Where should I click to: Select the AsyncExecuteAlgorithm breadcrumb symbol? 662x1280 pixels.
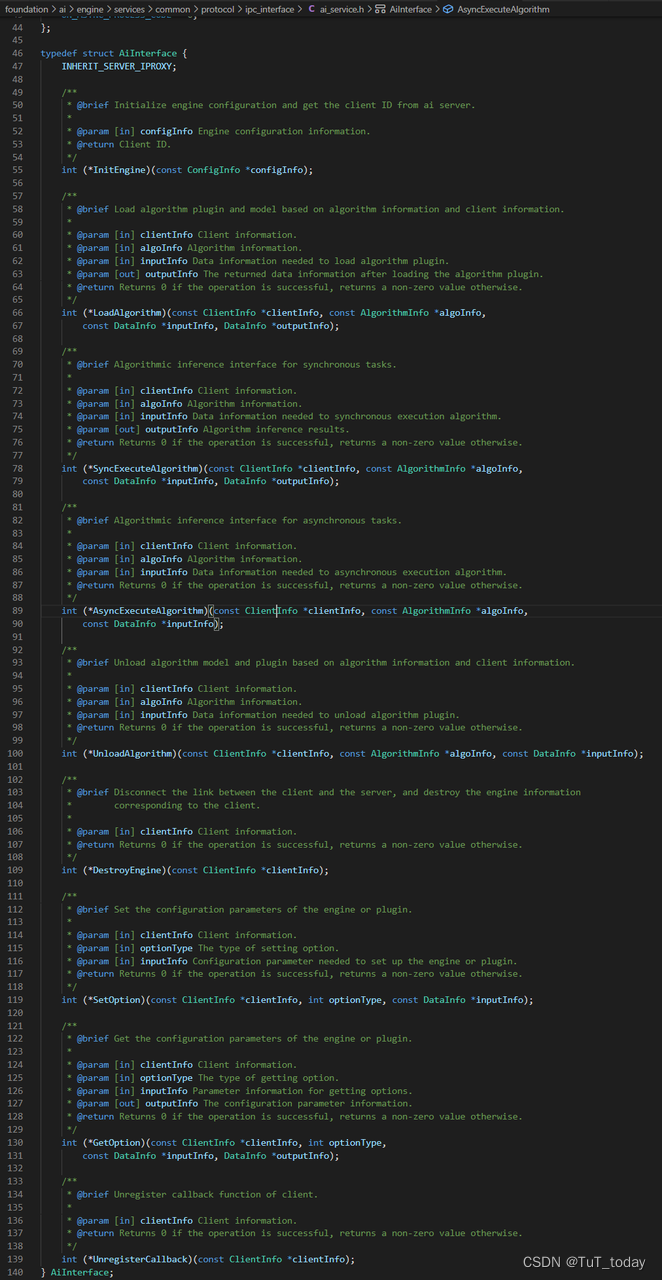[503, 8]
